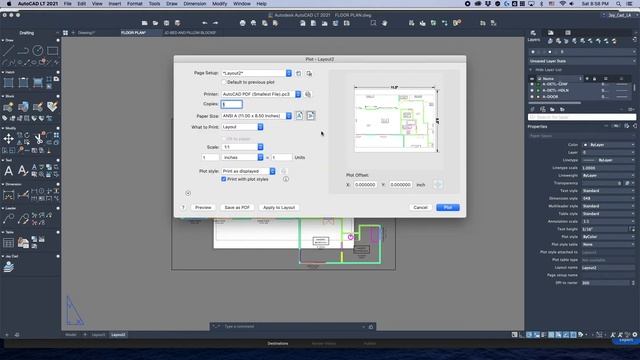This screenshot has width=640, height=360.
Task: Click the plot style info icon
Action: click(x=286, y=179)
